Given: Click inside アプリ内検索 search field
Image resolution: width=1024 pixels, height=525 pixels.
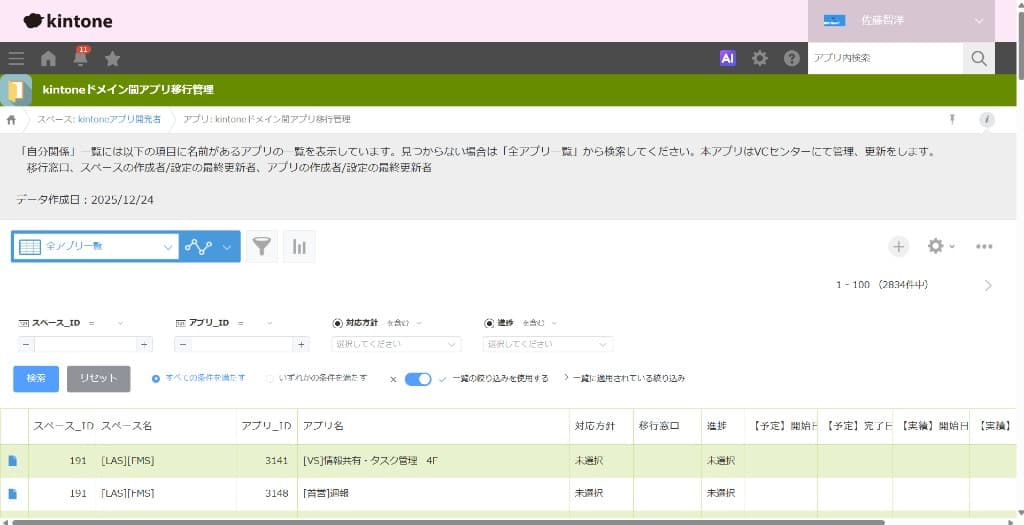Looking at the screenshot, I should tap(885, 58).
